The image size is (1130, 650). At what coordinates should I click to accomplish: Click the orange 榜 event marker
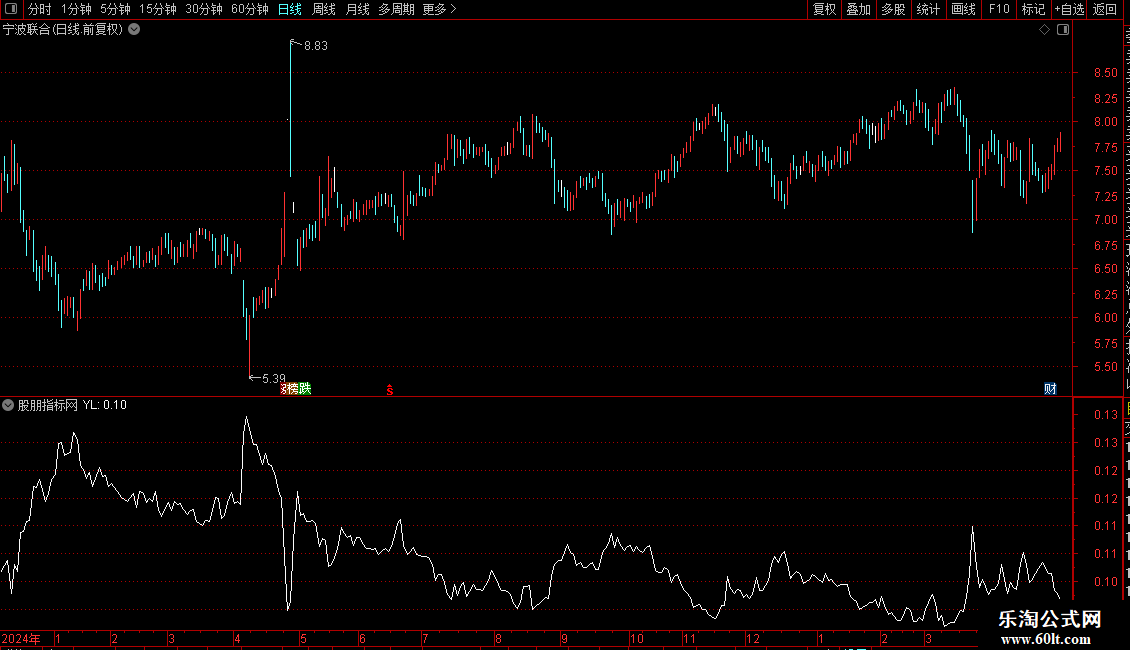point(293,389)
